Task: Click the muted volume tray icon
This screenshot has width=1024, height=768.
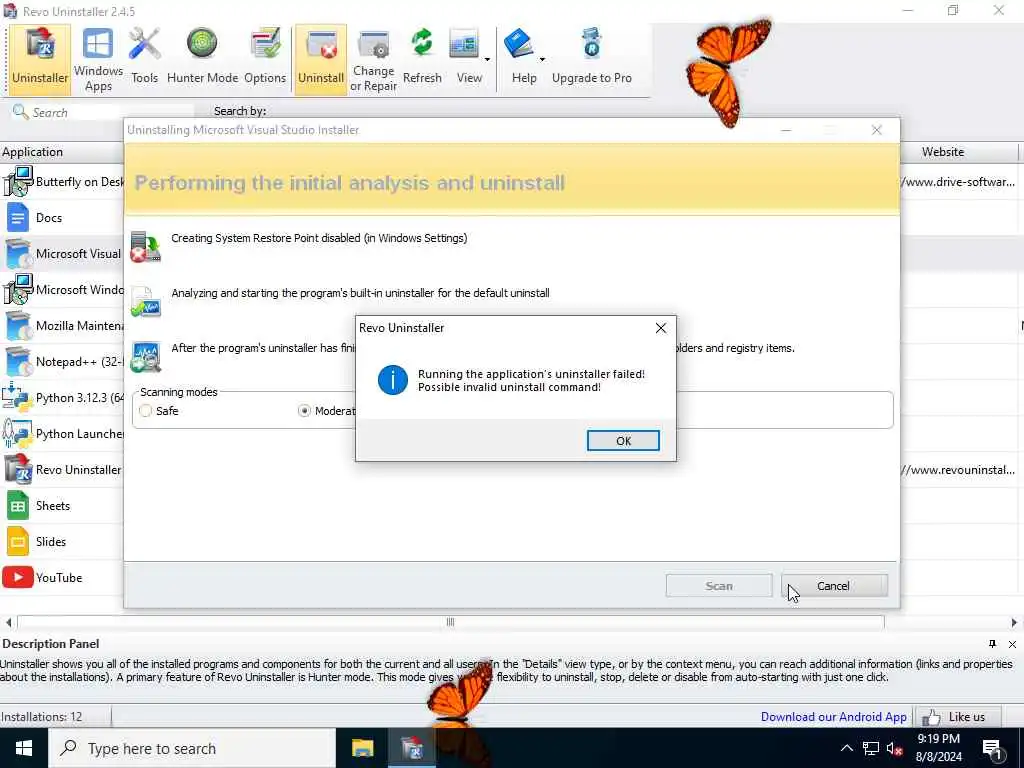Action: [x=895, y=748]
